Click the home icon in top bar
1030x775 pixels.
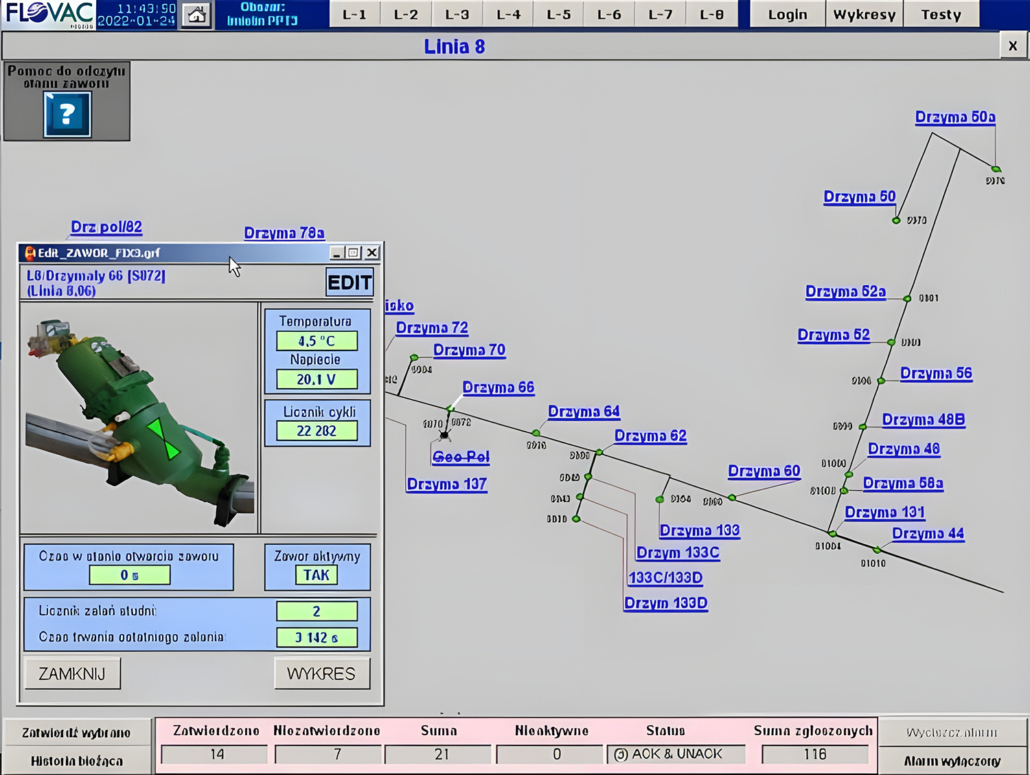[197, 15]
